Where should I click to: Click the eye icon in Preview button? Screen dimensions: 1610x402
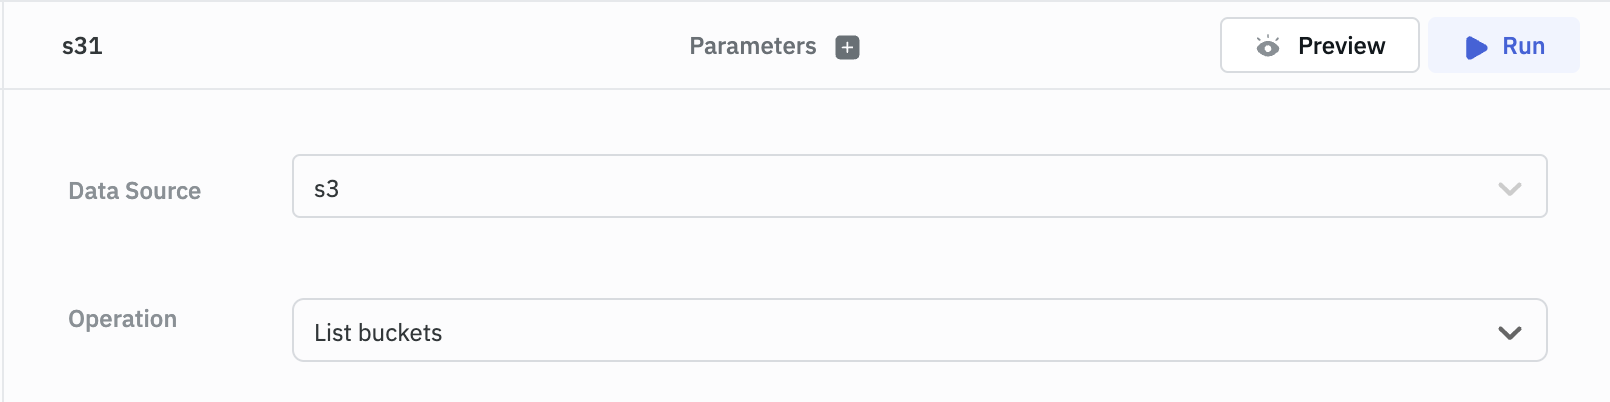point(1267,46)
